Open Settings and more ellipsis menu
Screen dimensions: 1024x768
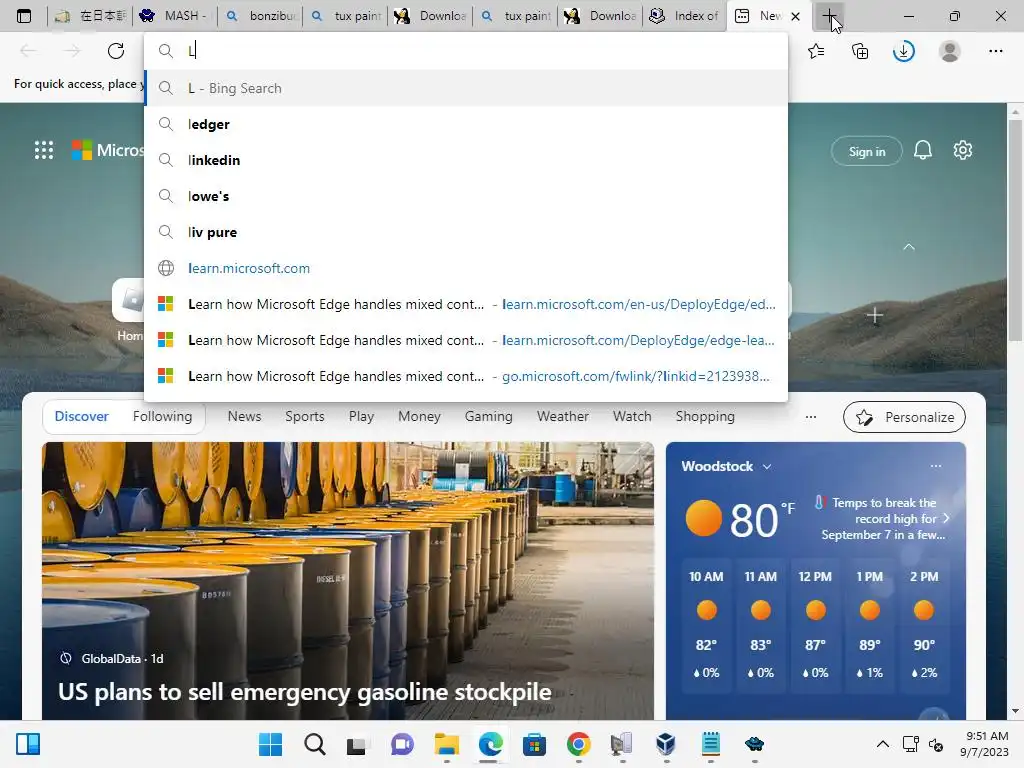995,51
